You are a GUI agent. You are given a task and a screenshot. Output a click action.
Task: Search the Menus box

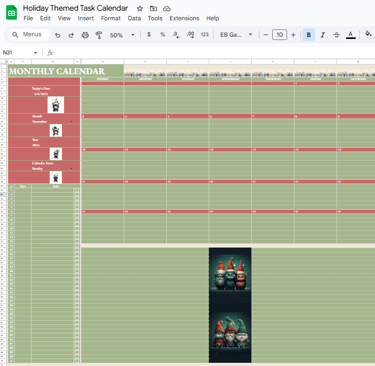[x=29, y=35]
